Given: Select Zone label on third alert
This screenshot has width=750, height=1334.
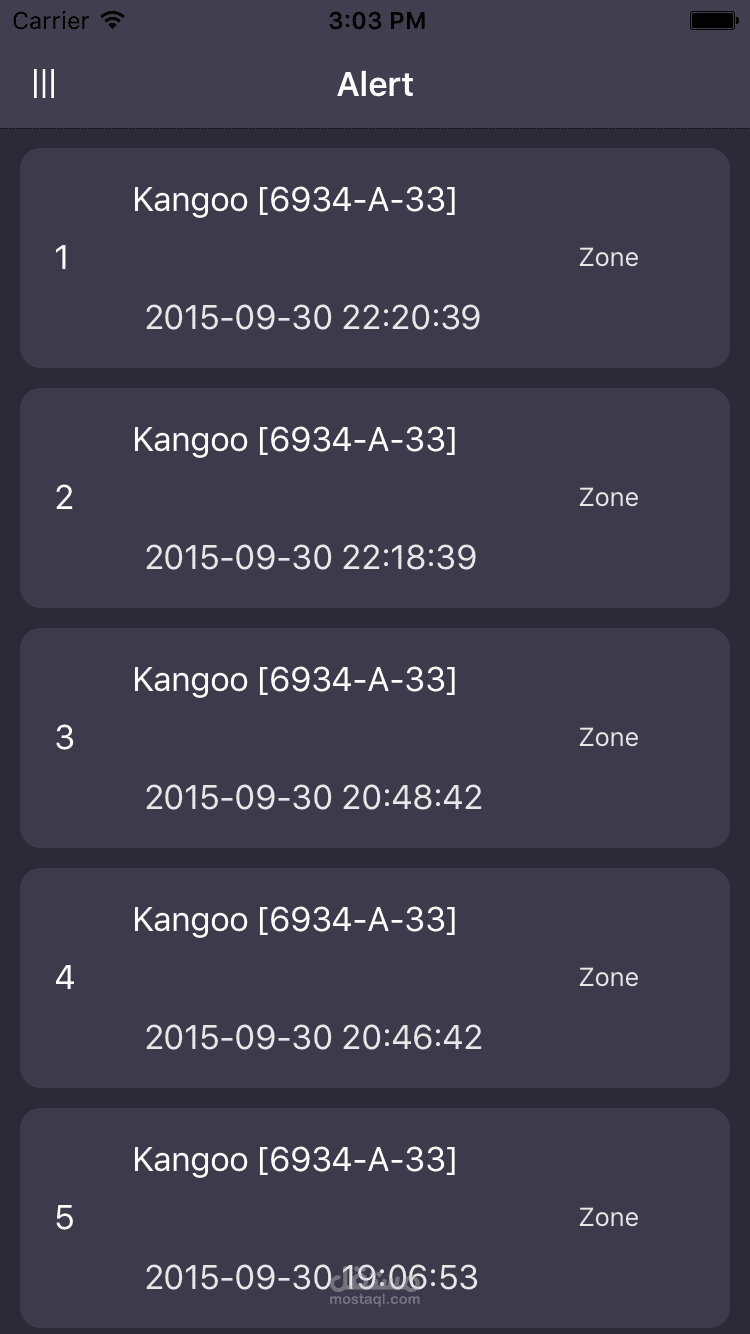Looking at the screenshot, I should point(608,738).
